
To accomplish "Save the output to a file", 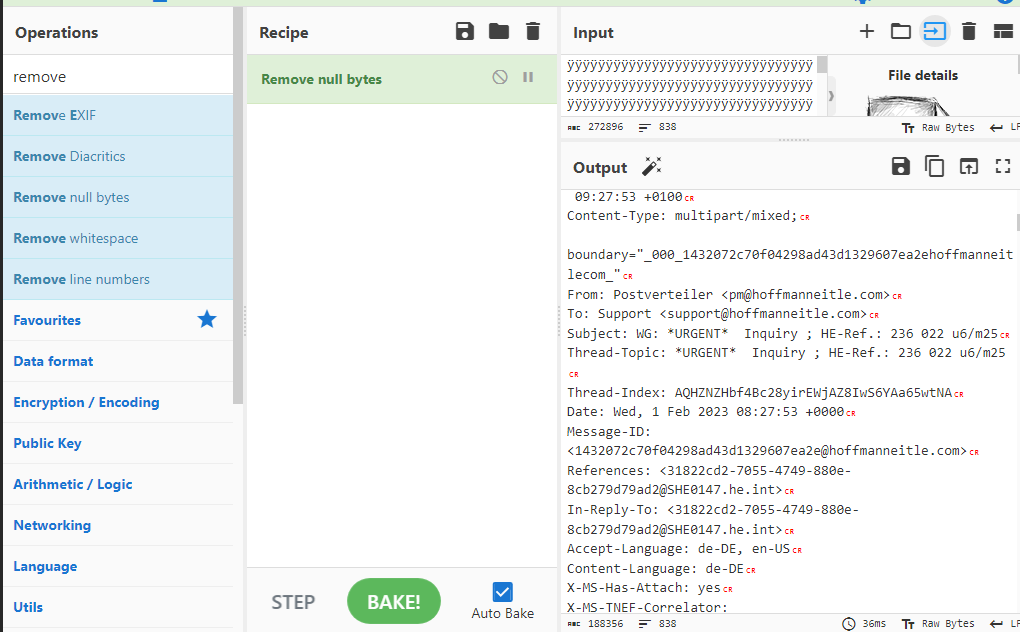I will [x=900, y=167].
